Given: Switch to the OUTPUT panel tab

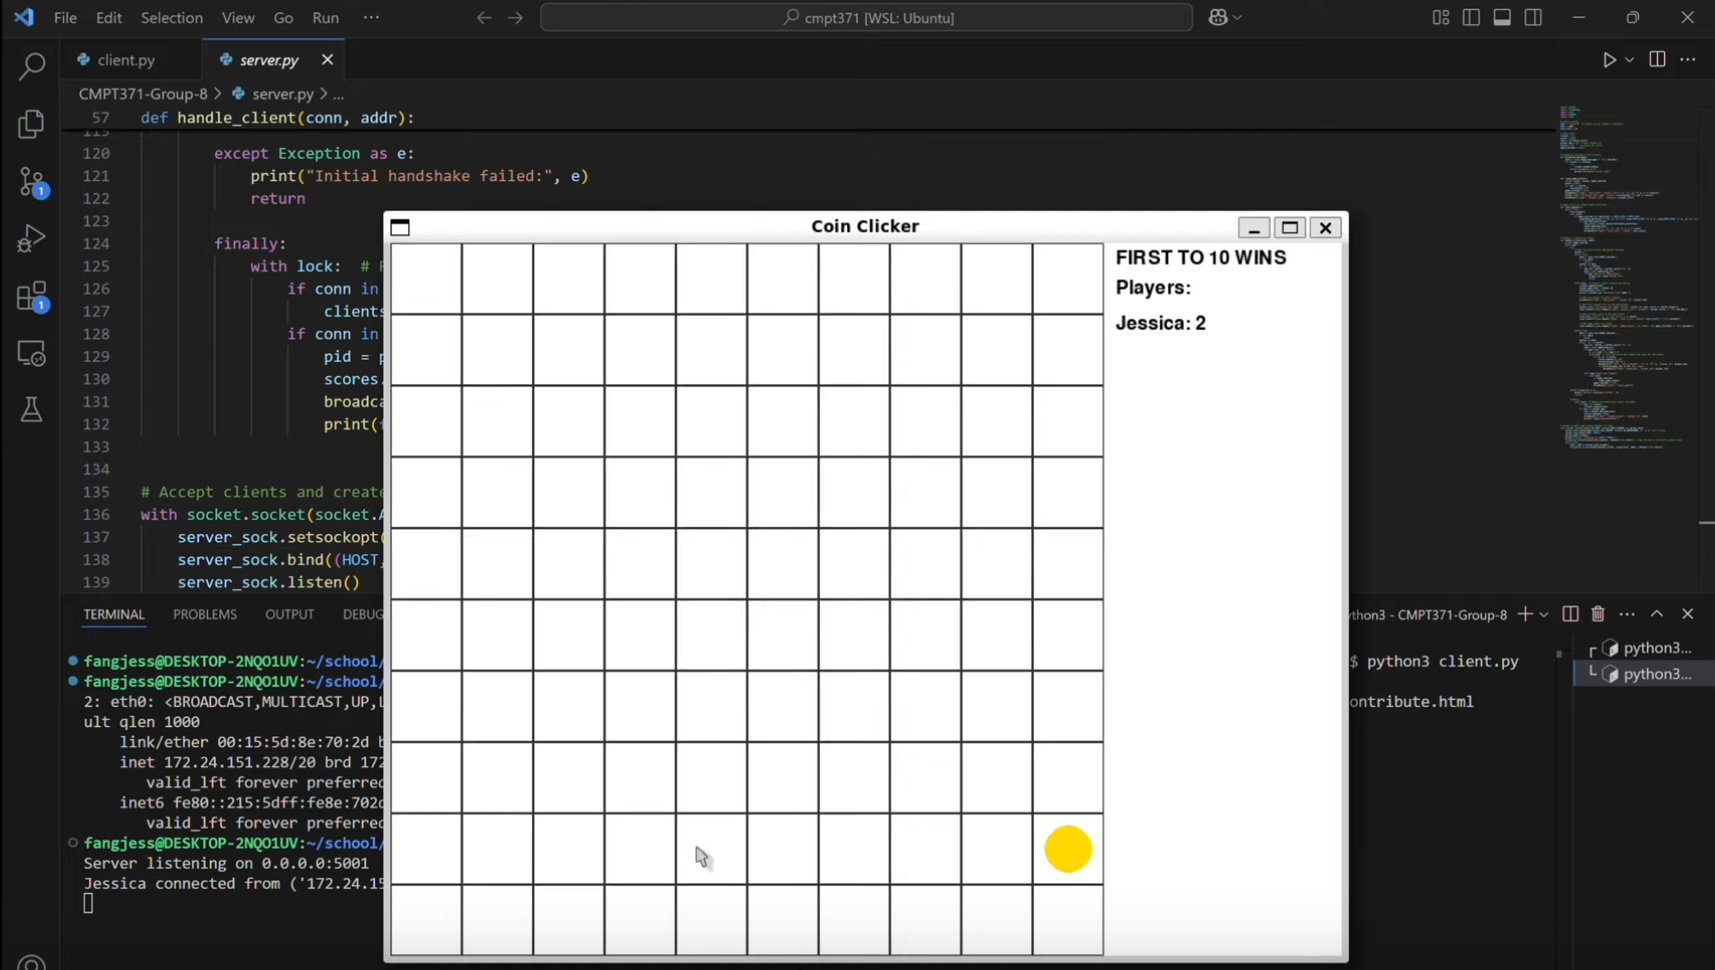Looking at the screenshot, I should [289, 614].
